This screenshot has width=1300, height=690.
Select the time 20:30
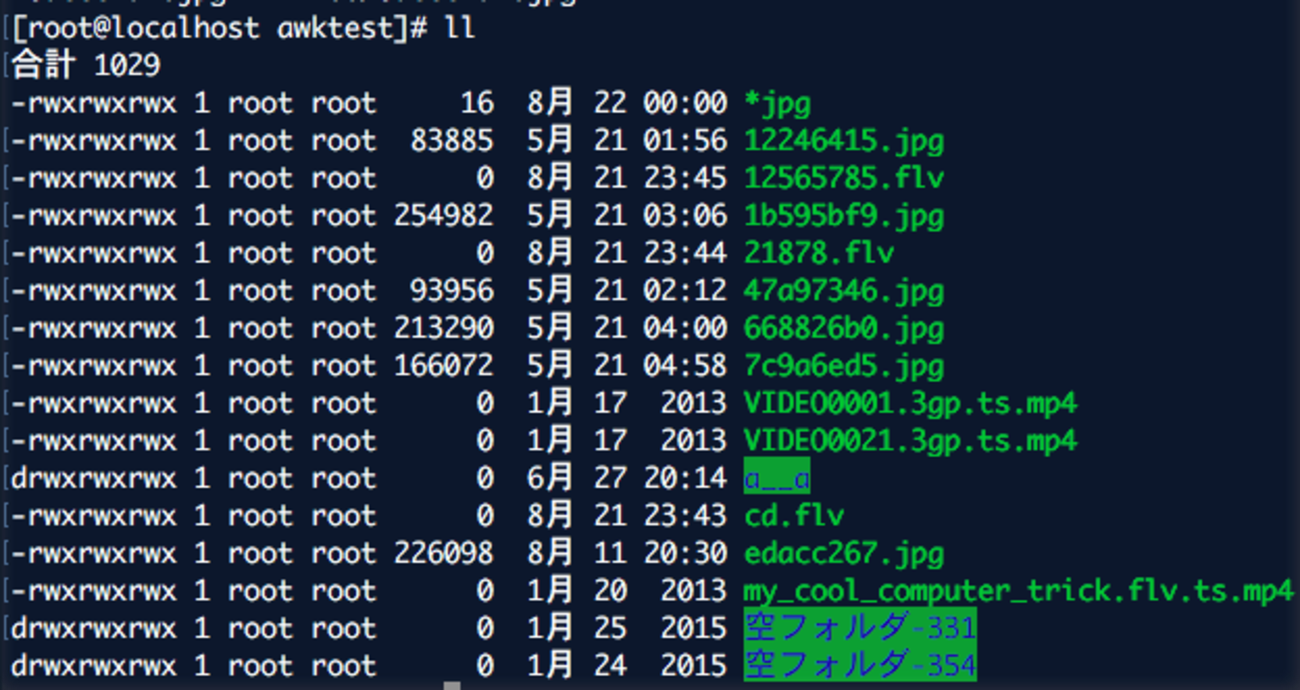coord(686,553)
